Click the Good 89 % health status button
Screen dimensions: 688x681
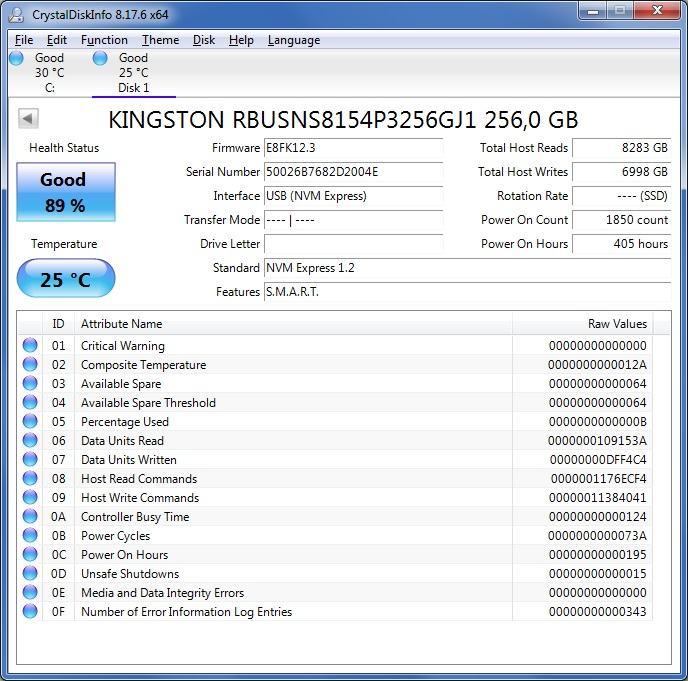pos(66,192)
